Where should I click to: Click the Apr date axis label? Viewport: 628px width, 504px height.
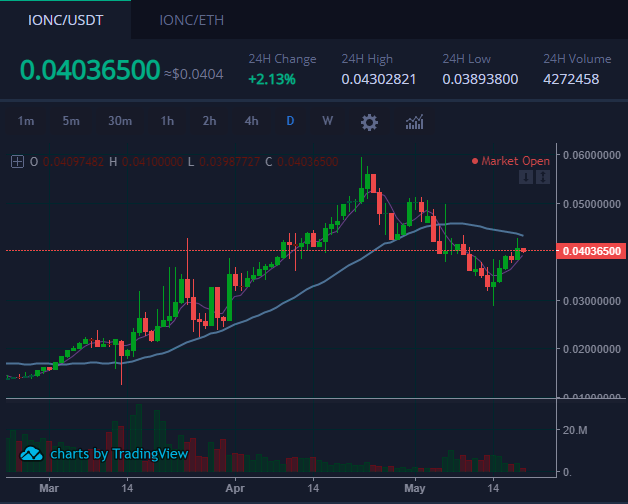pos(235,488)
